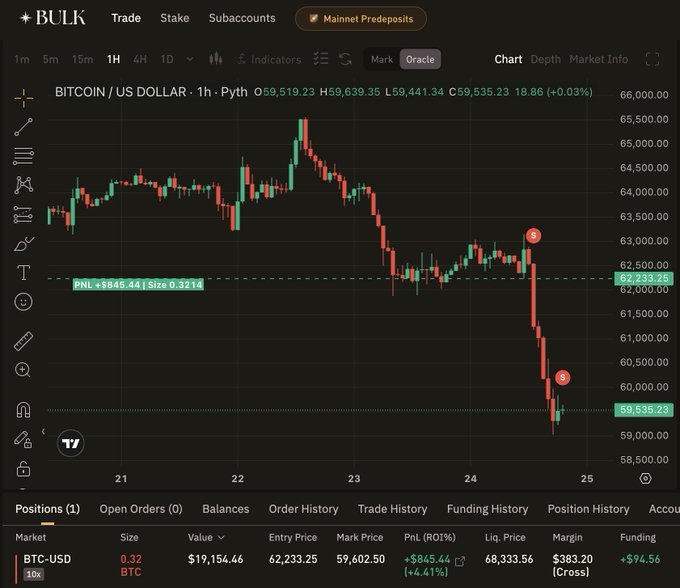
Task: Click the $19,154.46 position value
Action: pyautogui.click(x=216, y=559)
